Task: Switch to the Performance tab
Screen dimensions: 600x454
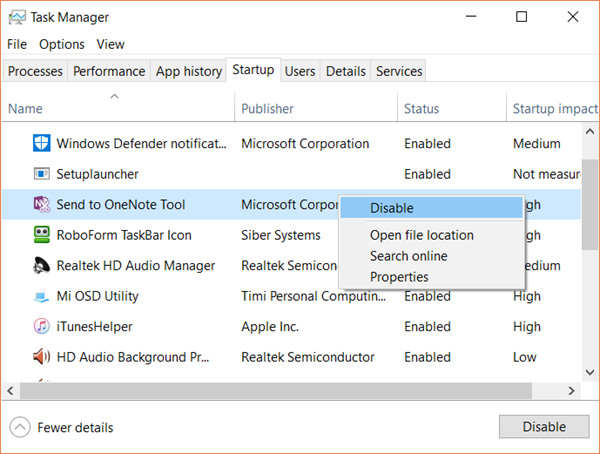Action: tap(109, 71)
